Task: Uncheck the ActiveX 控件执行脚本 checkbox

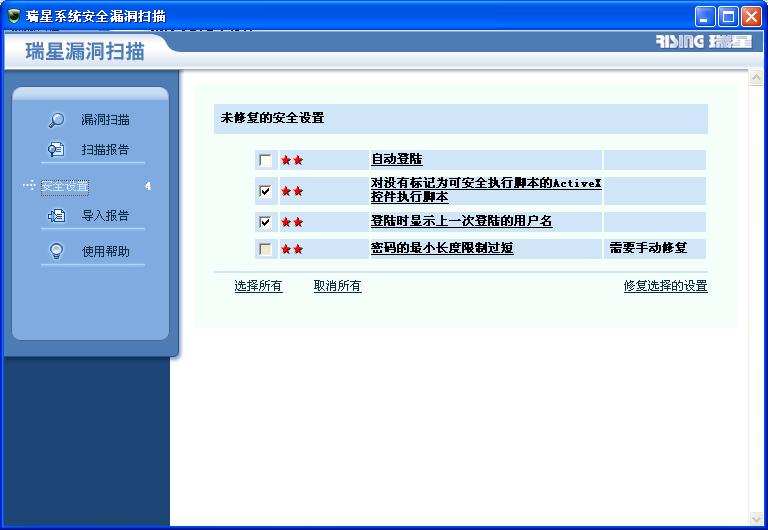Action: click(x=265, y=191)
